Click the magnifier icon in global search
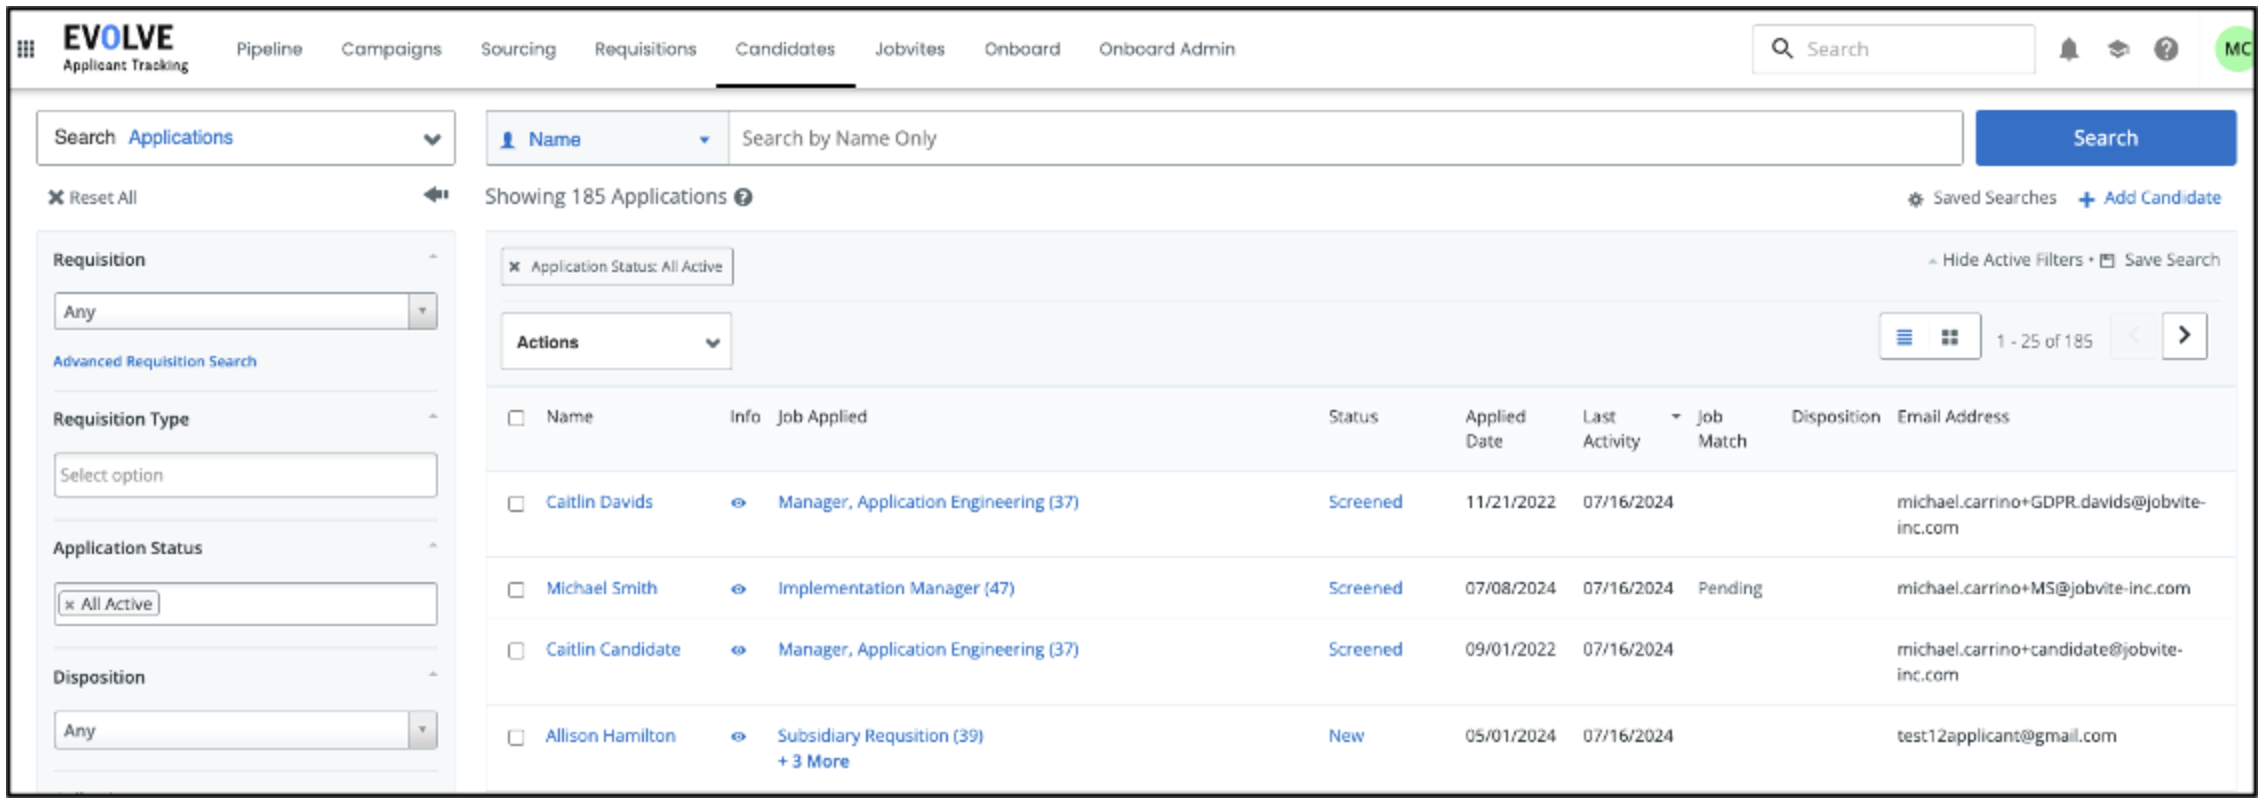This screenshot has height=806, width=2264. coord(1782,48)
